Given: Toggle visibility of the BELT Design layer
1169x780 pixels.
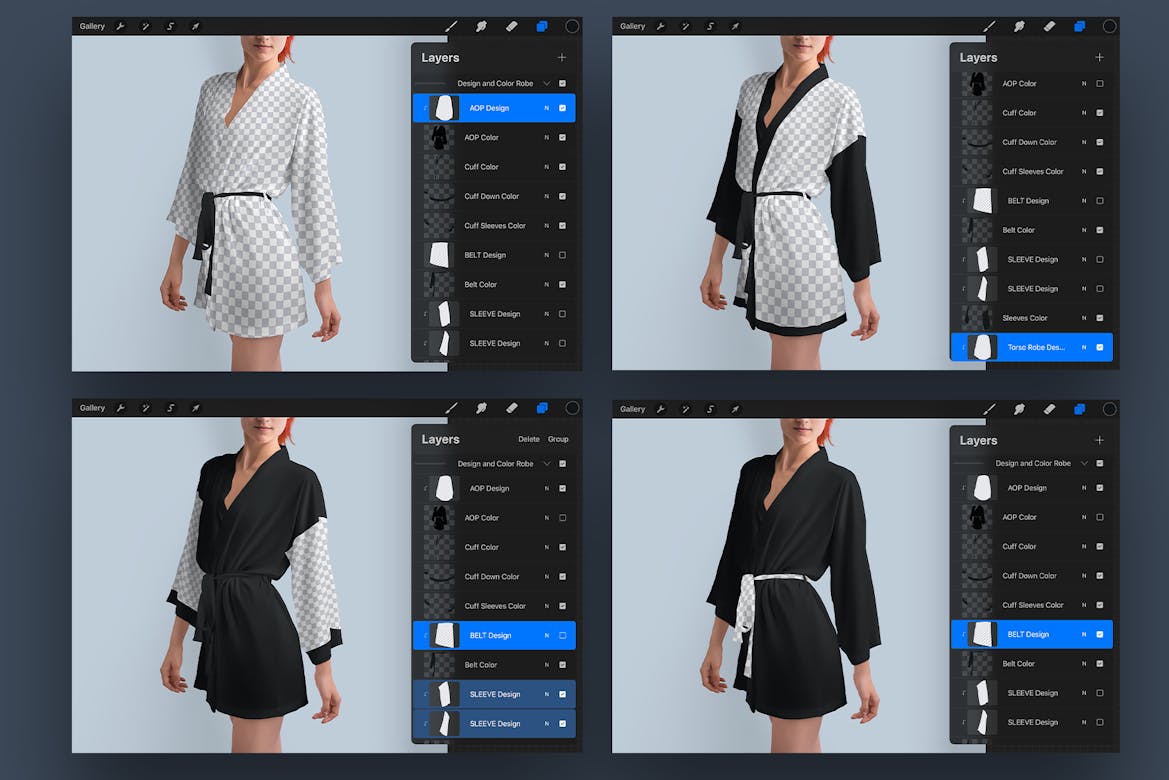Looking at the screenshot, I should 561,254.
